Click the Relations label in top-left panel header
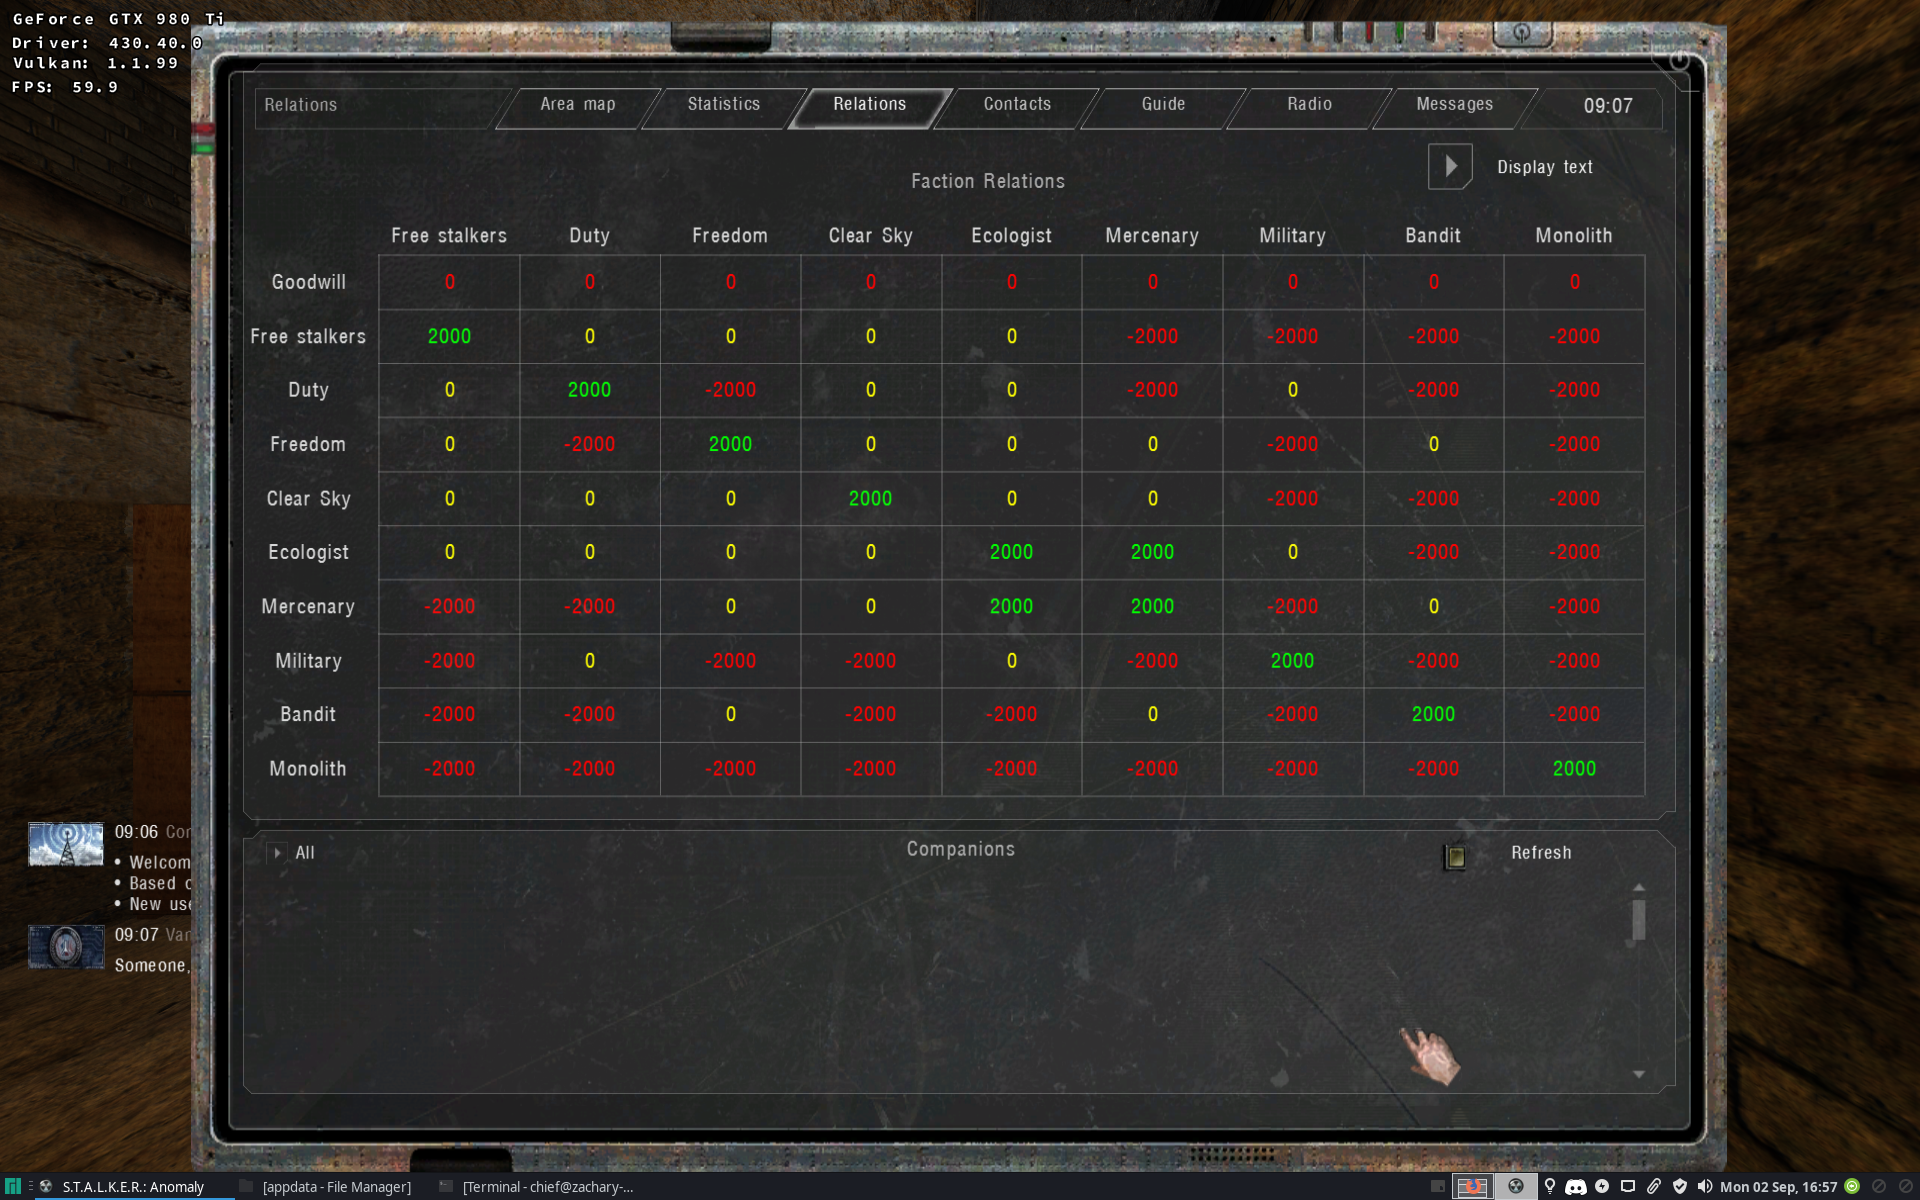Viewport: 1920px width, 1200px height. click(301, 104)
